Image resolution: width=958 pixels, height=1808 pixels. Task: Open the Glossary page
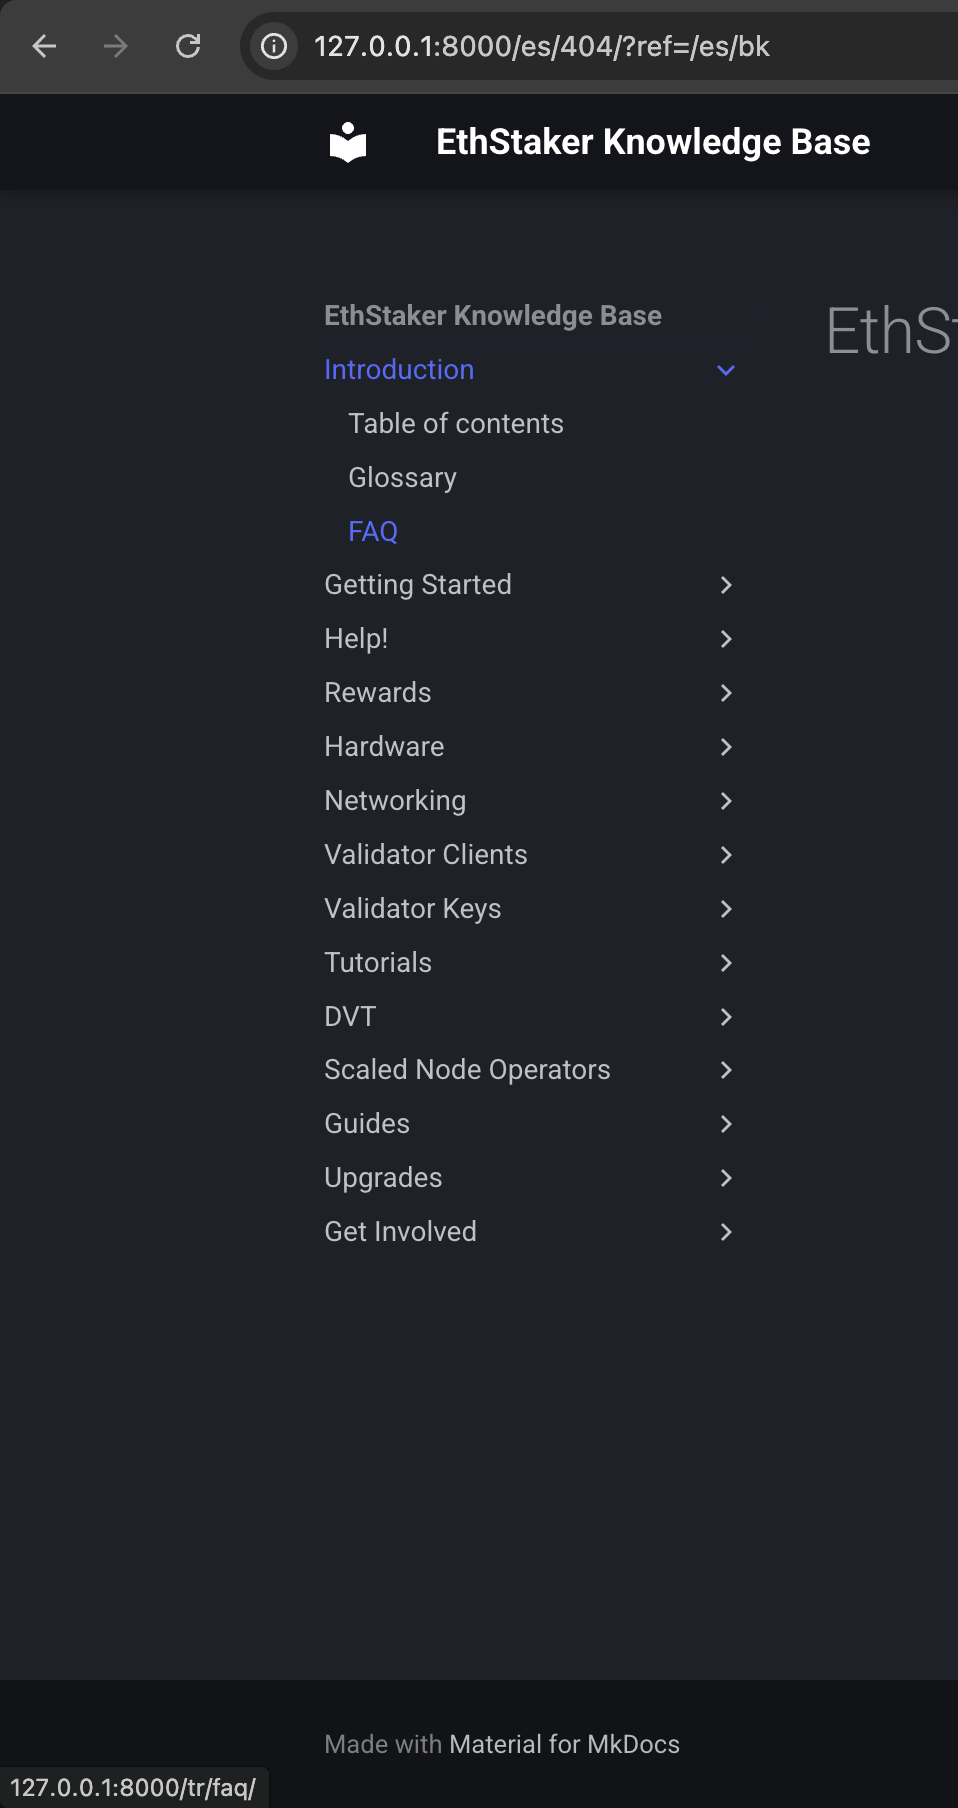(x=402, y=478)
